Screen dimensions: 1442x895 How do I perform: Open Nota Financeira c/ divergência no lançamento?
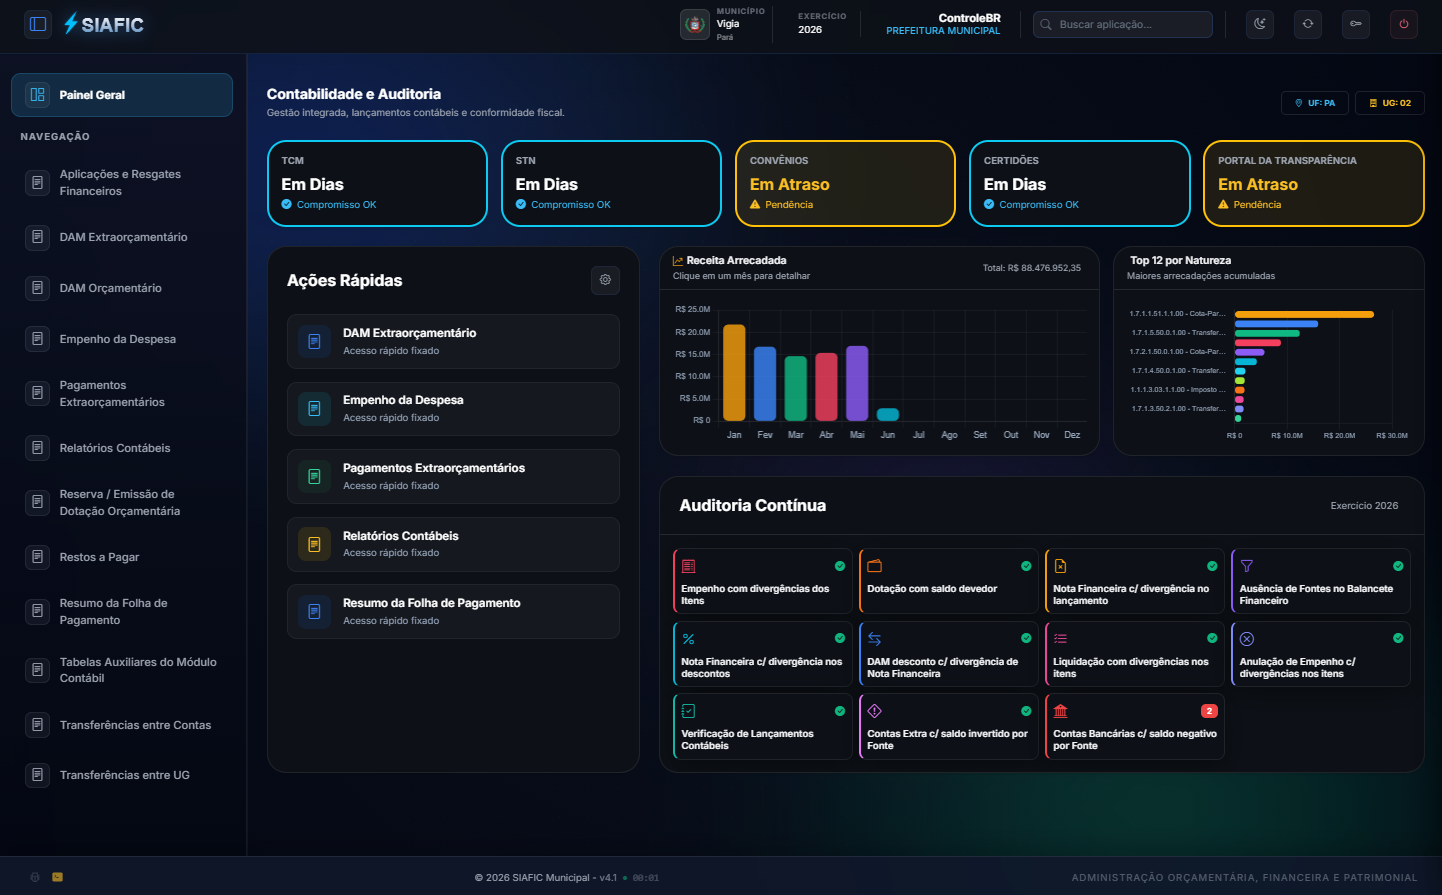(1134, 581)
